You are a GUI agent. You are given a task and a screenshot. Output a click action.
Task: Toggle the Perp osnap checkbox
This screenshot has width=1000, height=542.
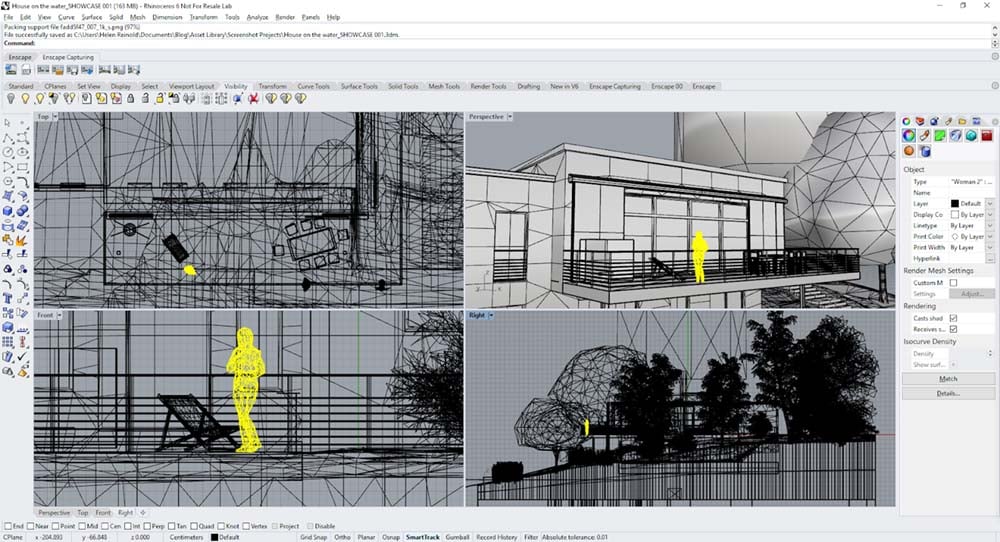147,526
